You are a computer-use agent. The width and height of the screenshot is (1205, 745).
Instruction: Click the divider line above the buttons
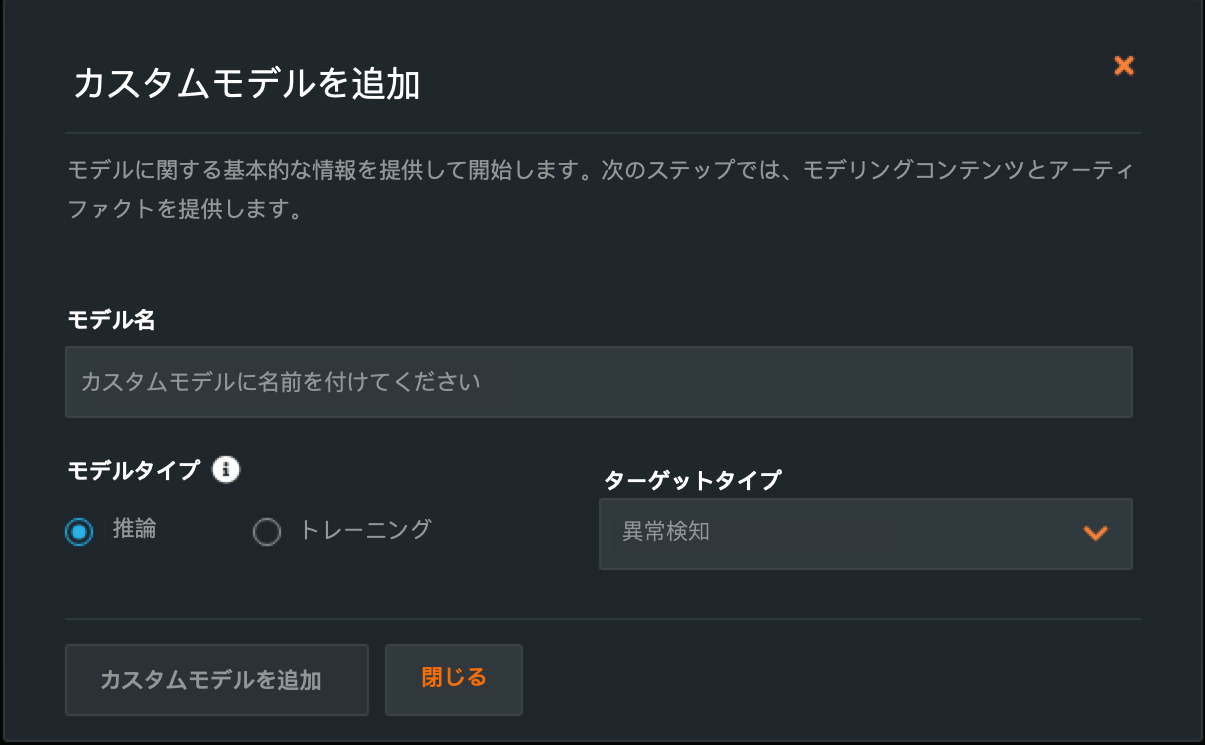[x=602, y=619]
